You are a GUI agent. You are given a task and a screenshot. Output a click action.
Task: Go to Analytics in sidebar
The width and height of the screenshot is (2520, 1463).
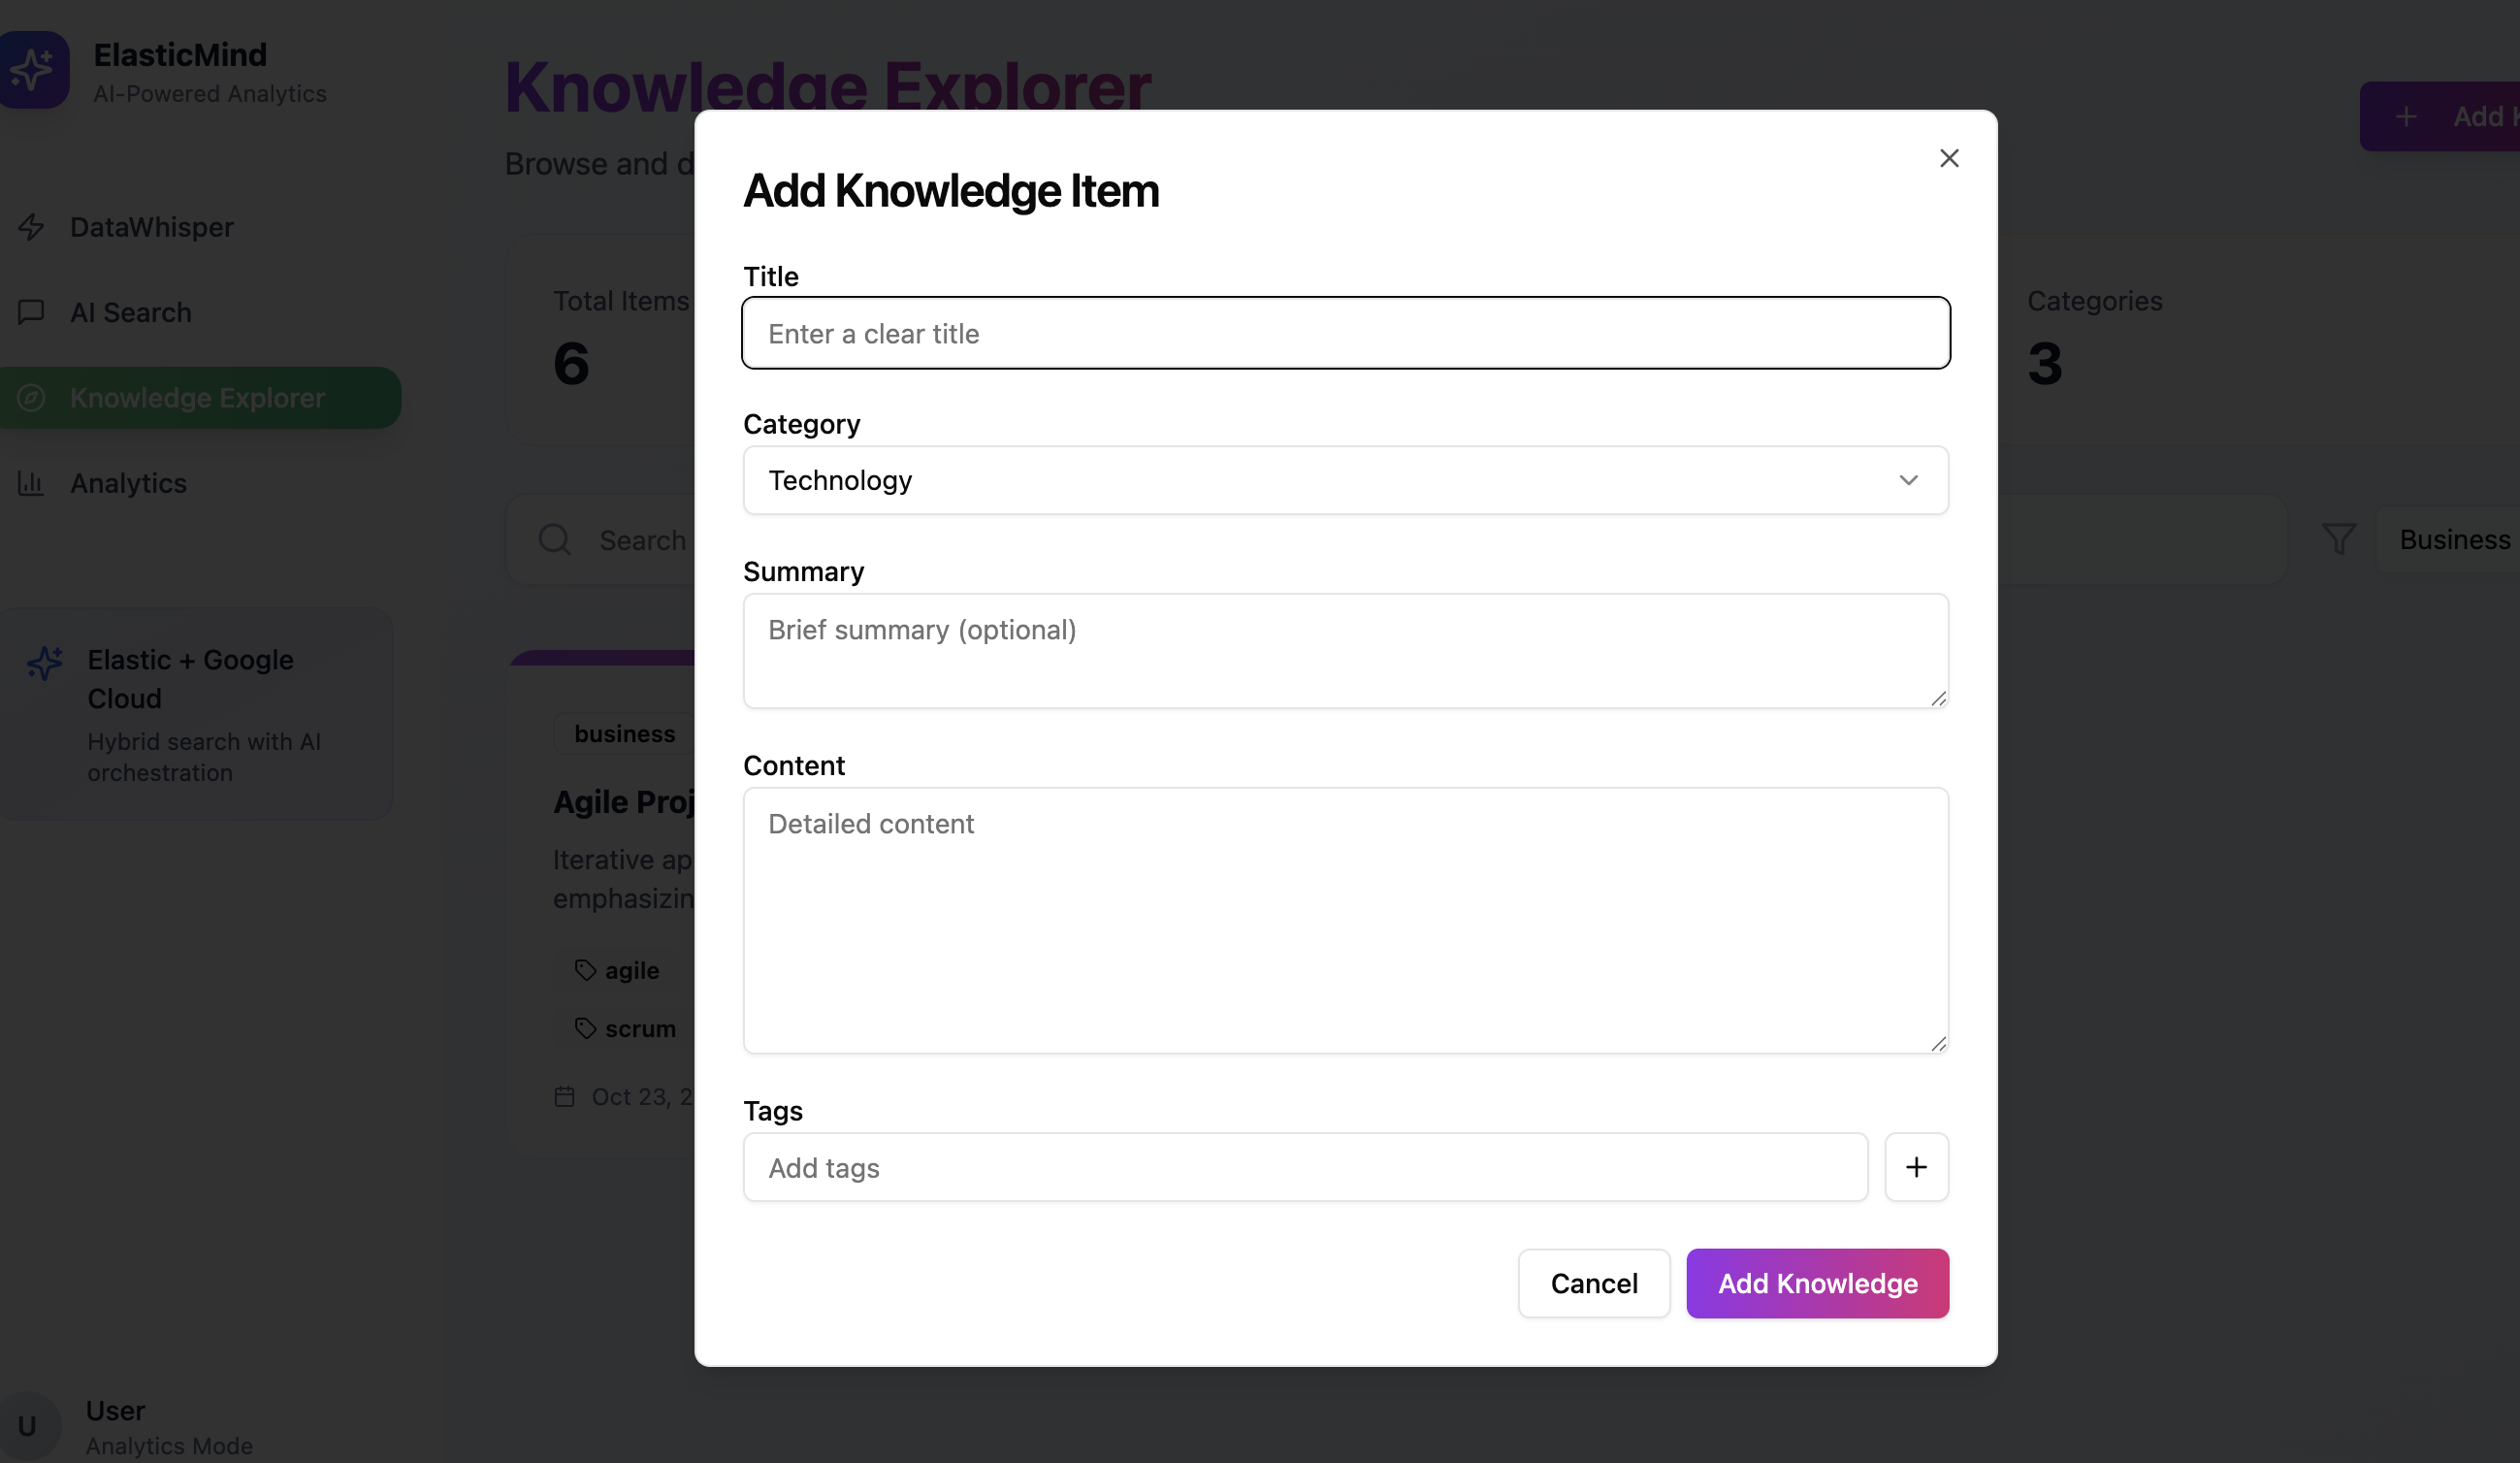pos(128,483)
